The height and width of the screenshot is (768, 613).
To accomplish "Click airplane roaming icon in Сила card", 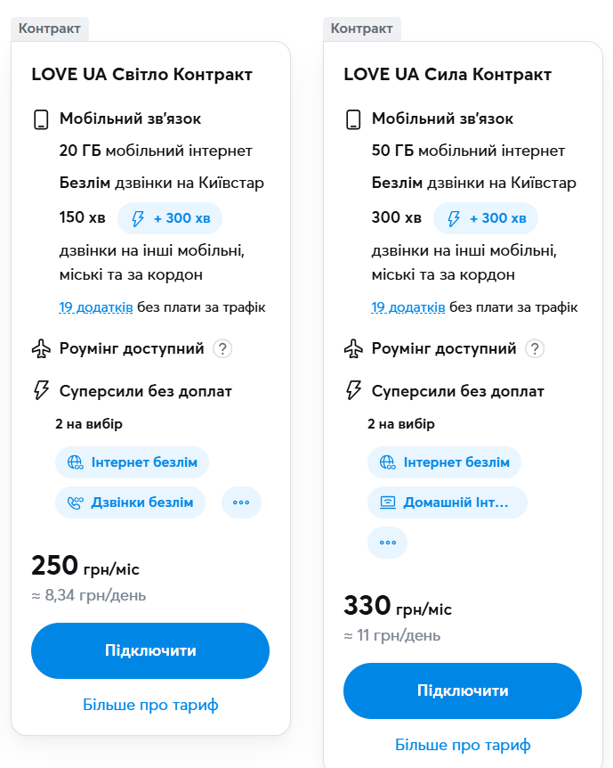I will 353,349.
